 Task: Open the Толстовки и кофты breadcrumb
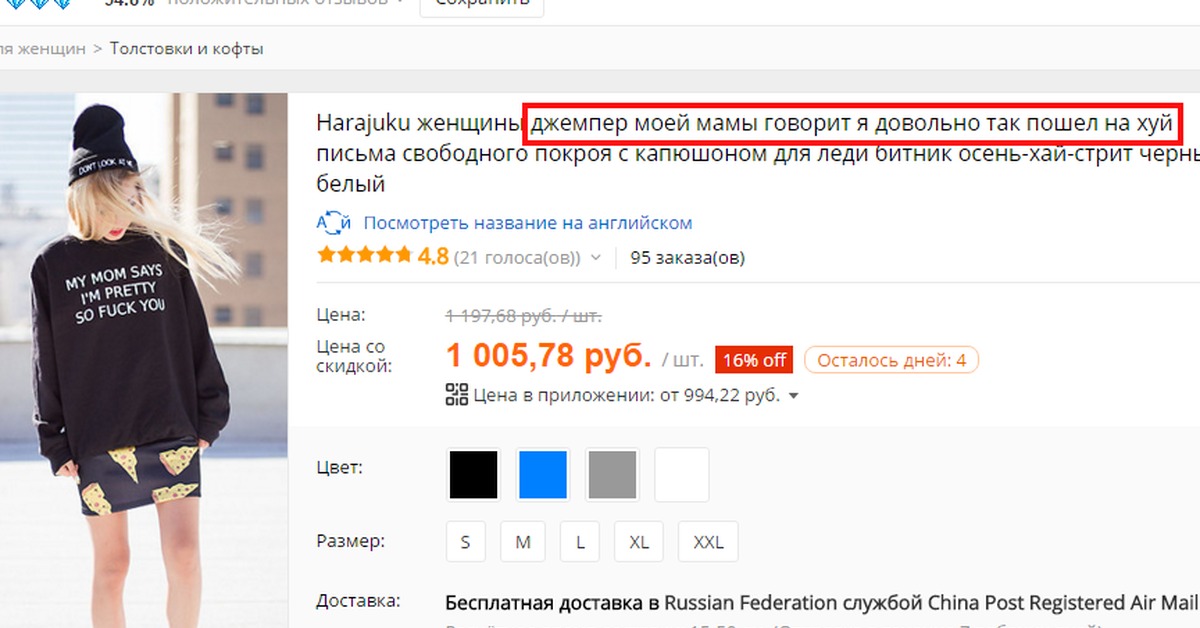tap(187, 48)
